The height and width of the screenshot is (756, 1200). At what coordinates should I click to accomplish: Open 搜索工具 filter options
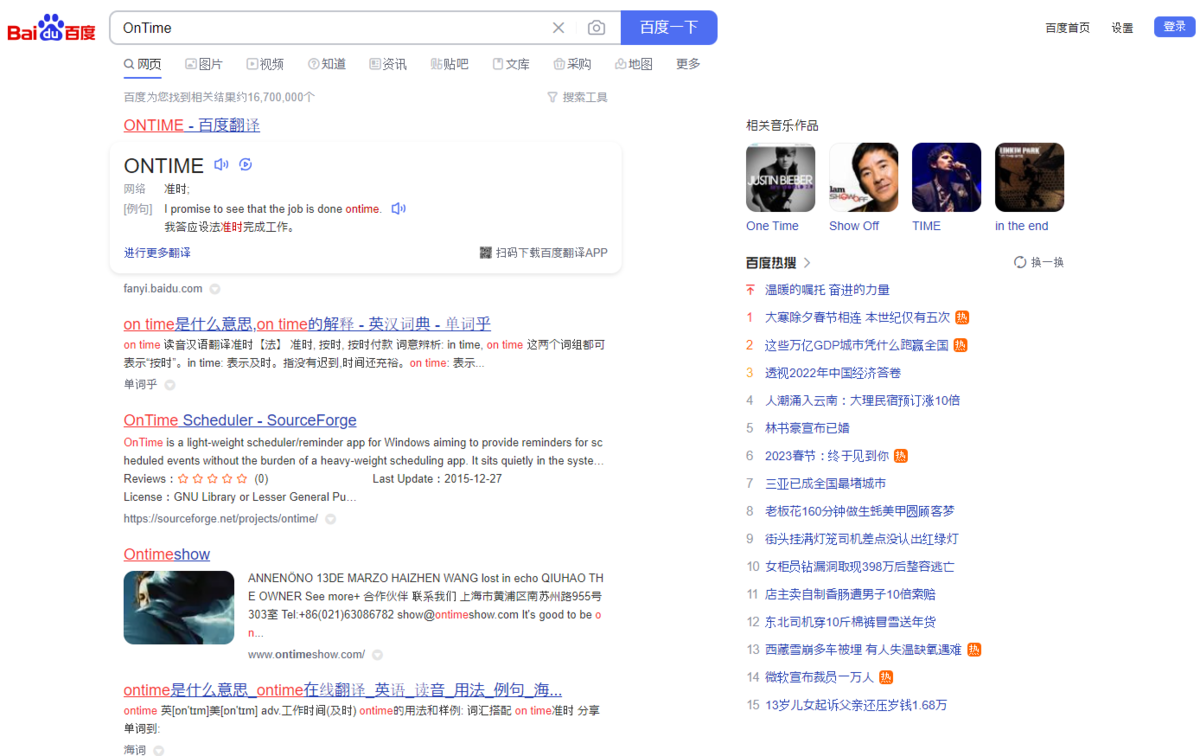(577, 97)
